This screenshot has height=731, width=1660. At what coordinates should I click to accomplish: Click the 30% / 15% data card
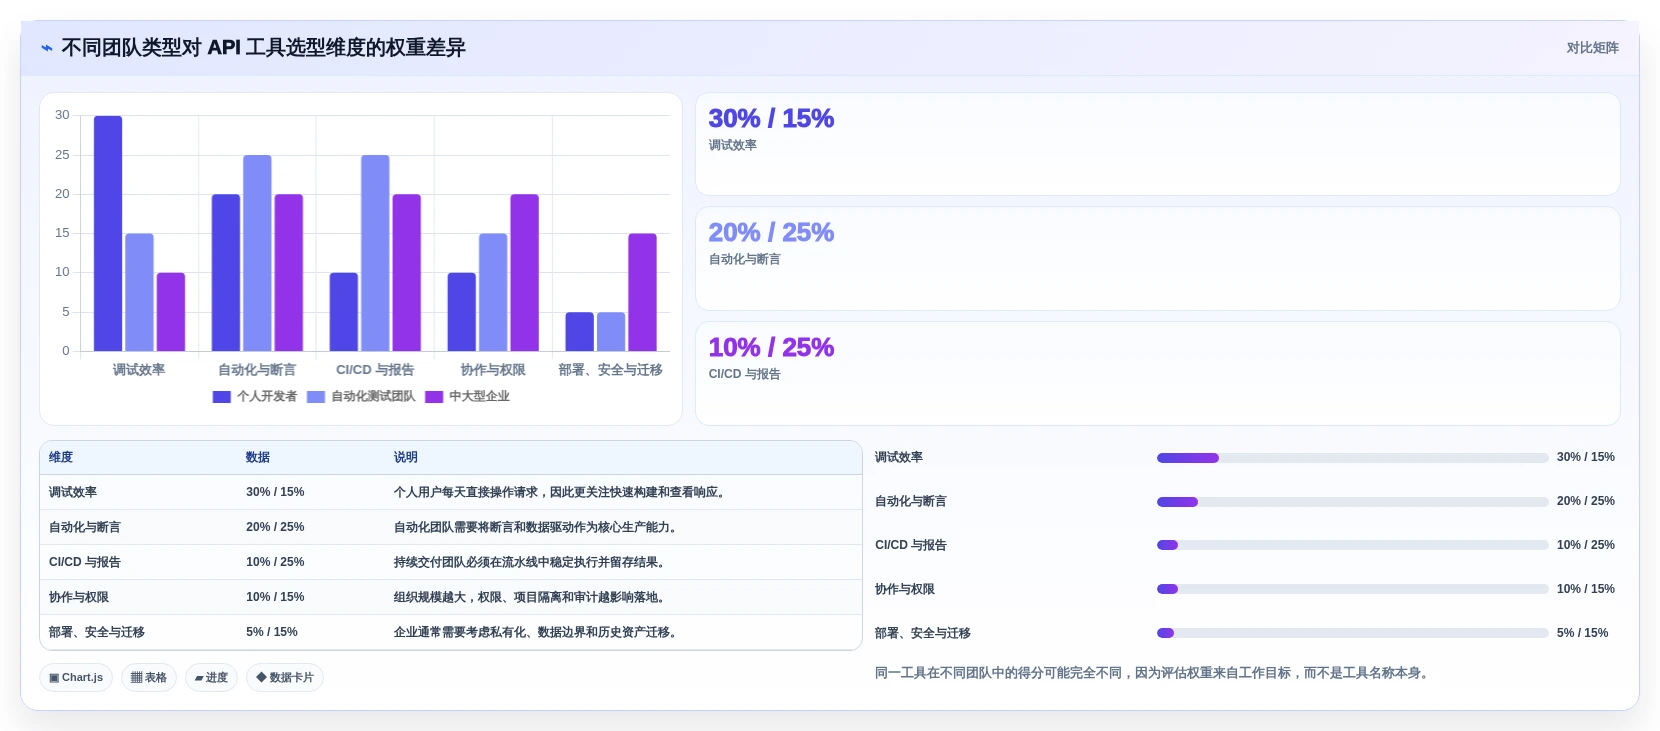[1158, 144]
